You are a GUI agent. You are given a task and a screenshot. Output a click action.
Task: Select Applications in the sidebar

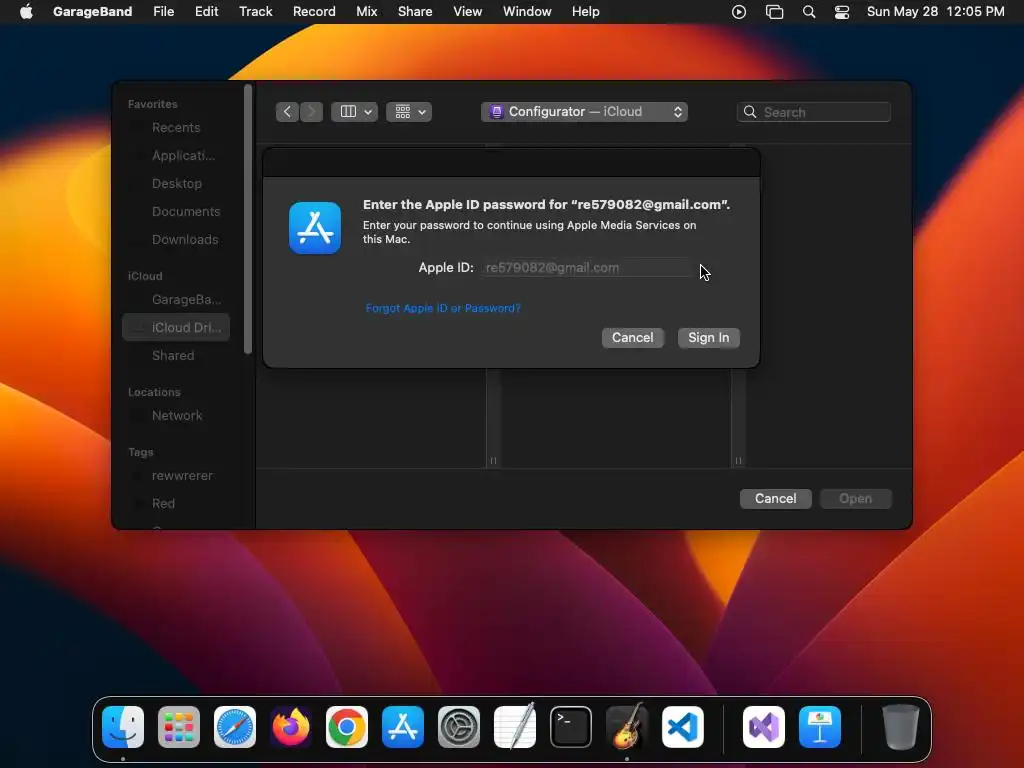pyautogui.click(x=176, y=155)
